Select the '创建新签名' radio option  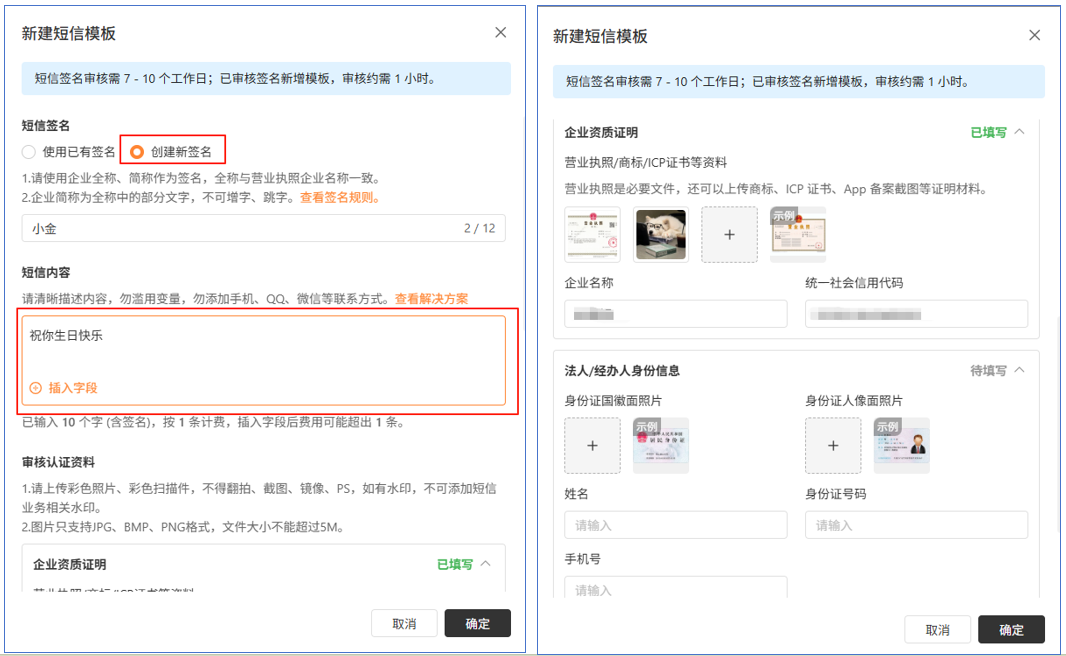point(137,152)
